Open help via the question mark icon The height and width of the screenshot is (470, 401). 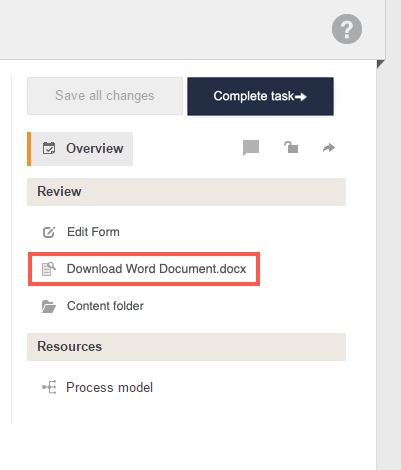click(347, 29)
